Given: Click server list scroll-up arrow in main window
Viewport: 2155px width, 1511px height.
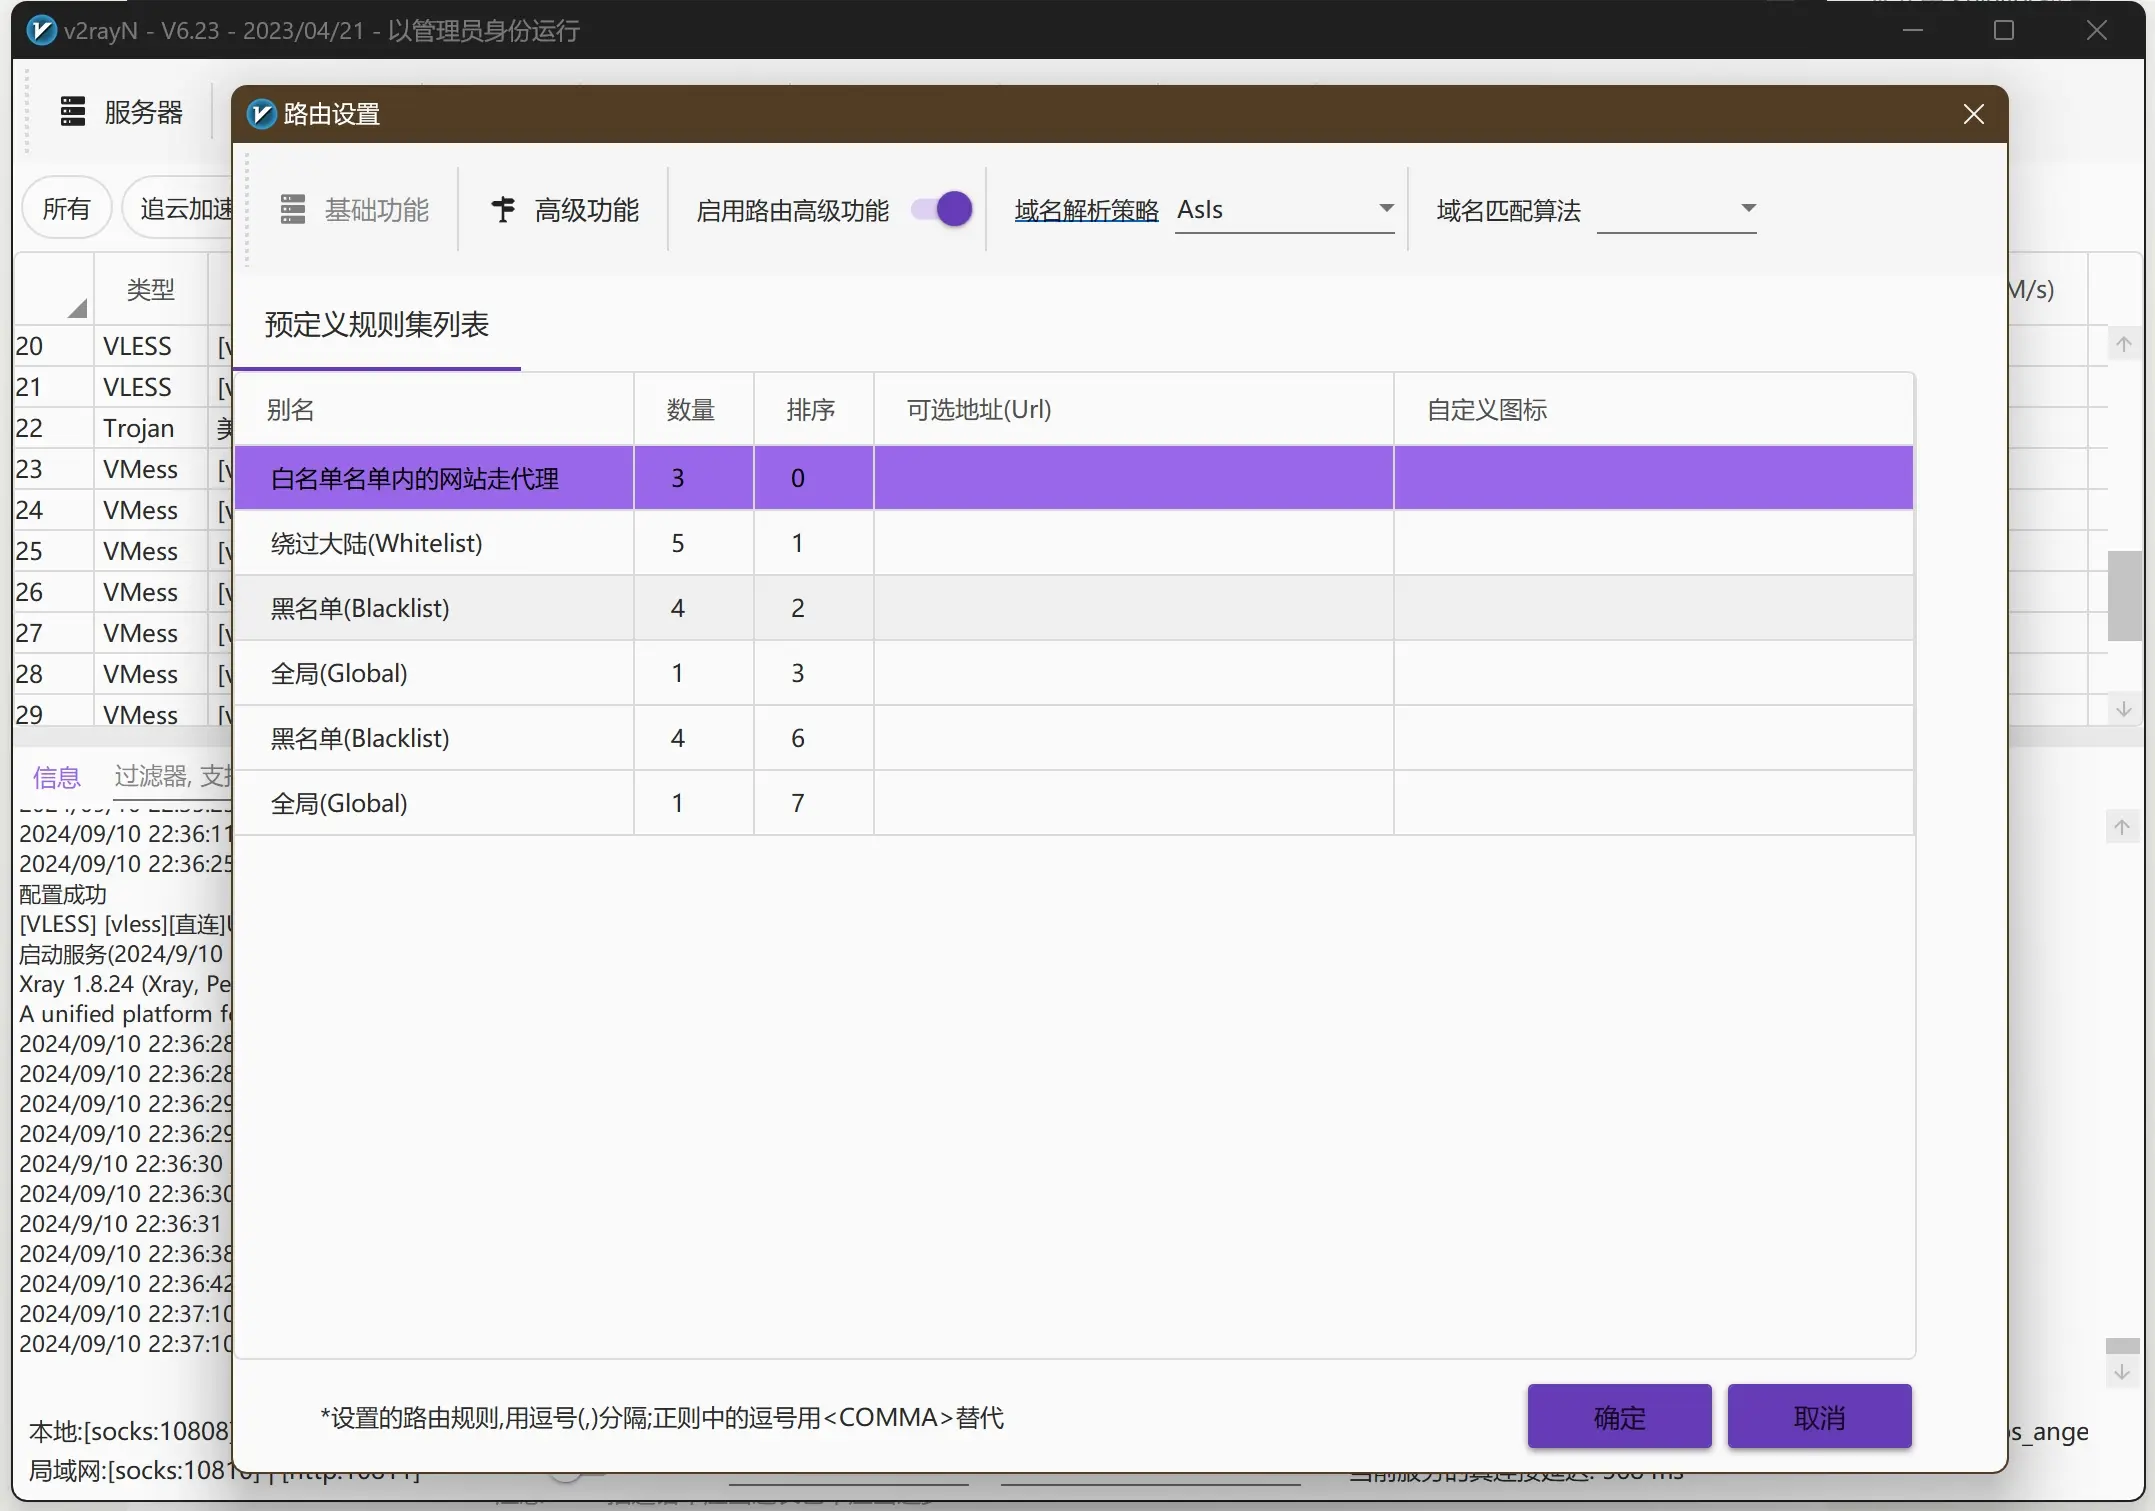Looking at the screenshot, I should click(x=2123, y=344).
